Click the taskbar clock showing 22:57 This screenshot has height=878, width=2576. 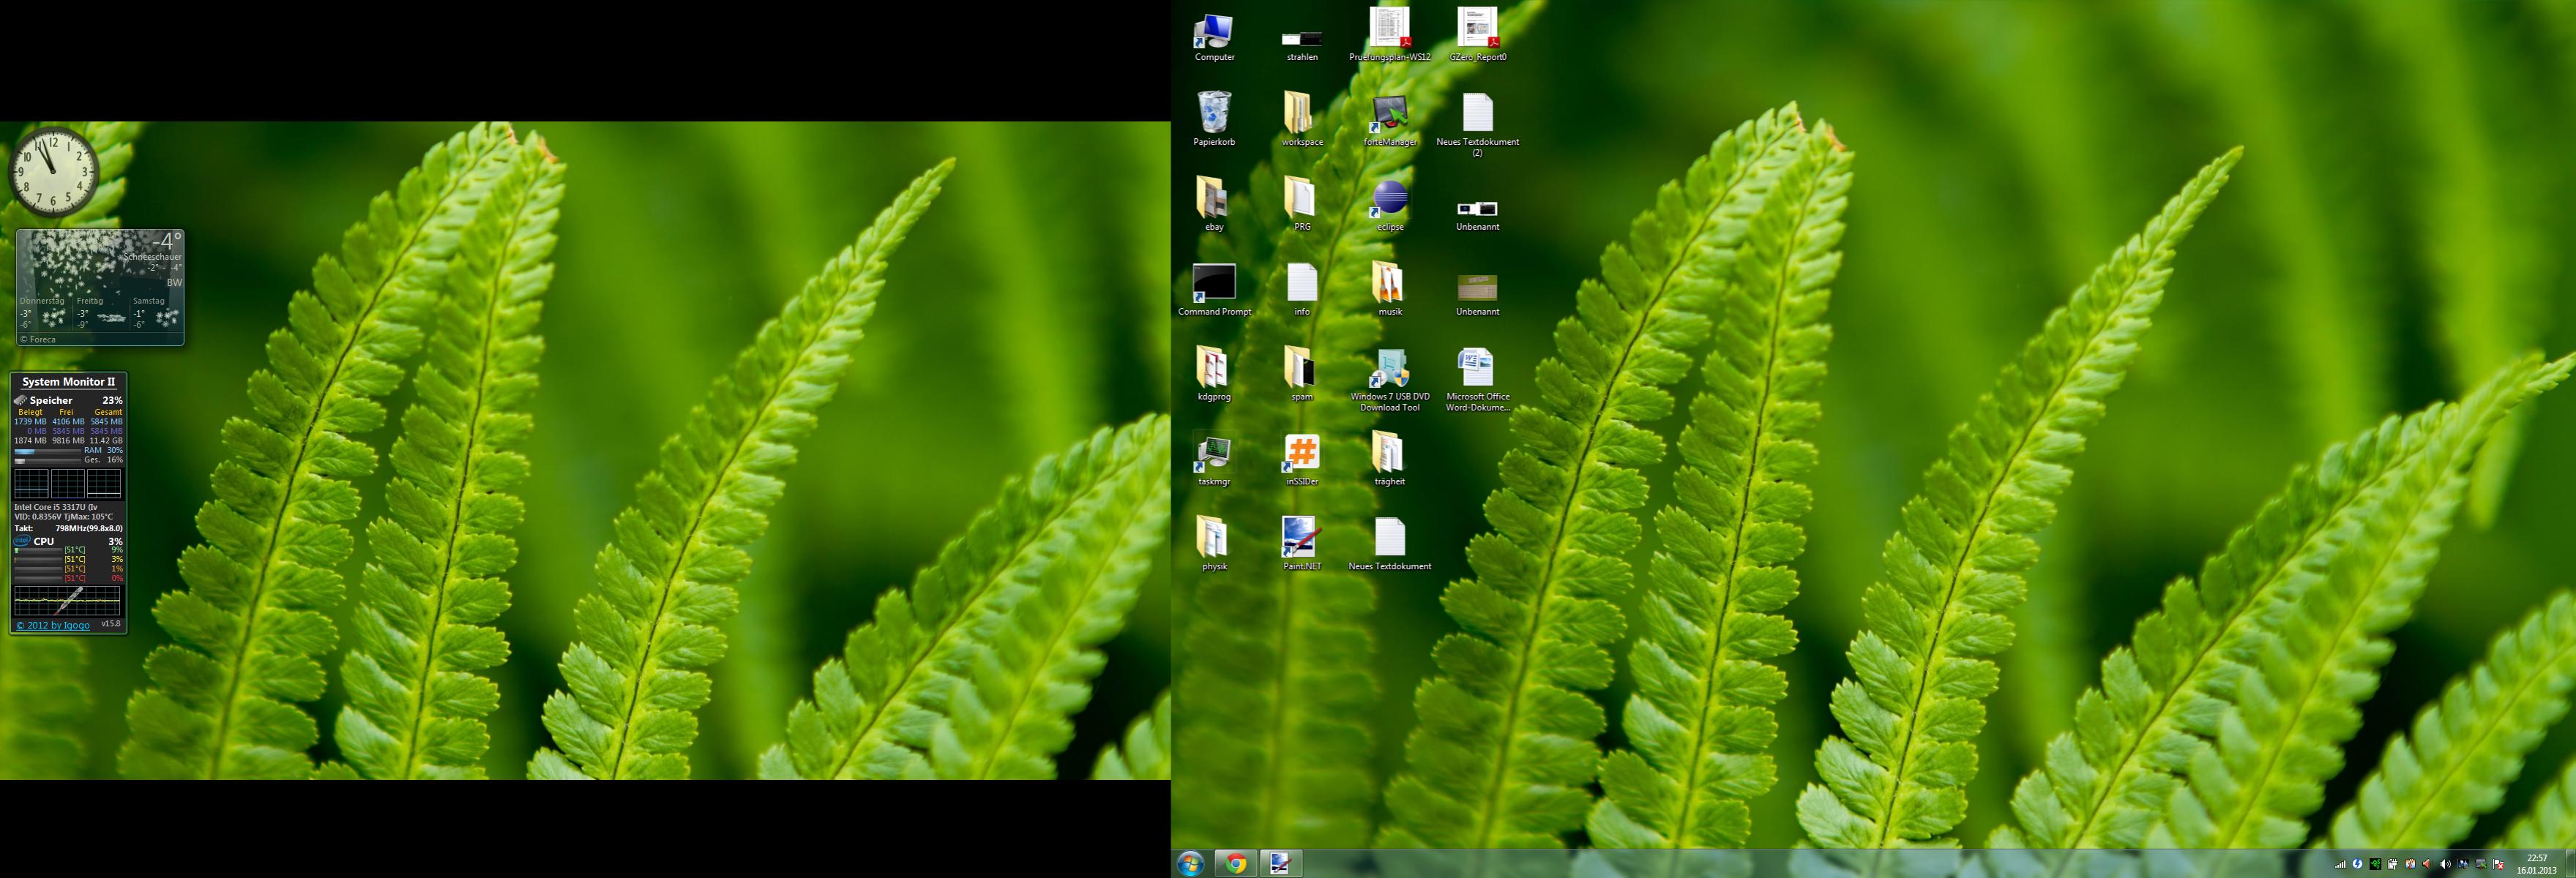click(x=2536, y=864)
